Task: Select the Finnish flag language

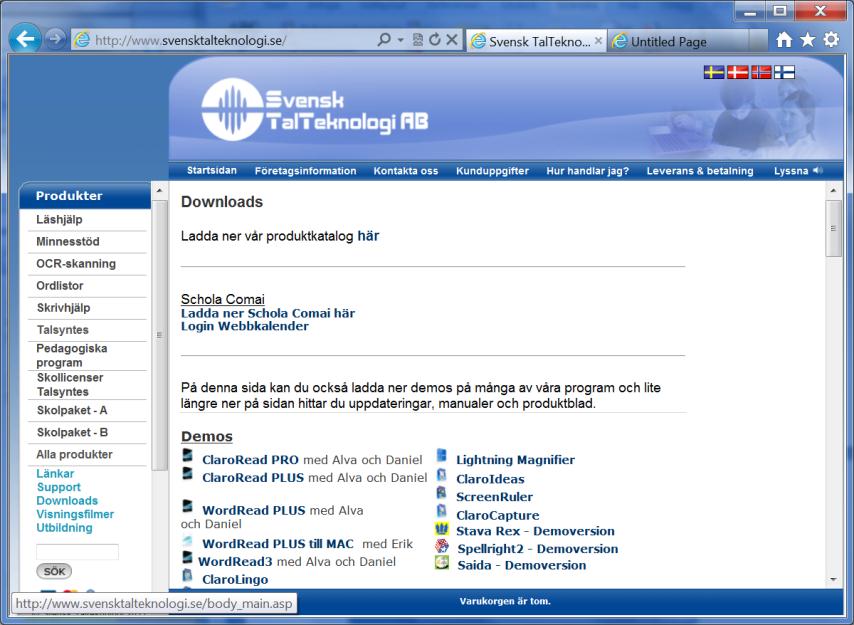Action: (784, 72)
